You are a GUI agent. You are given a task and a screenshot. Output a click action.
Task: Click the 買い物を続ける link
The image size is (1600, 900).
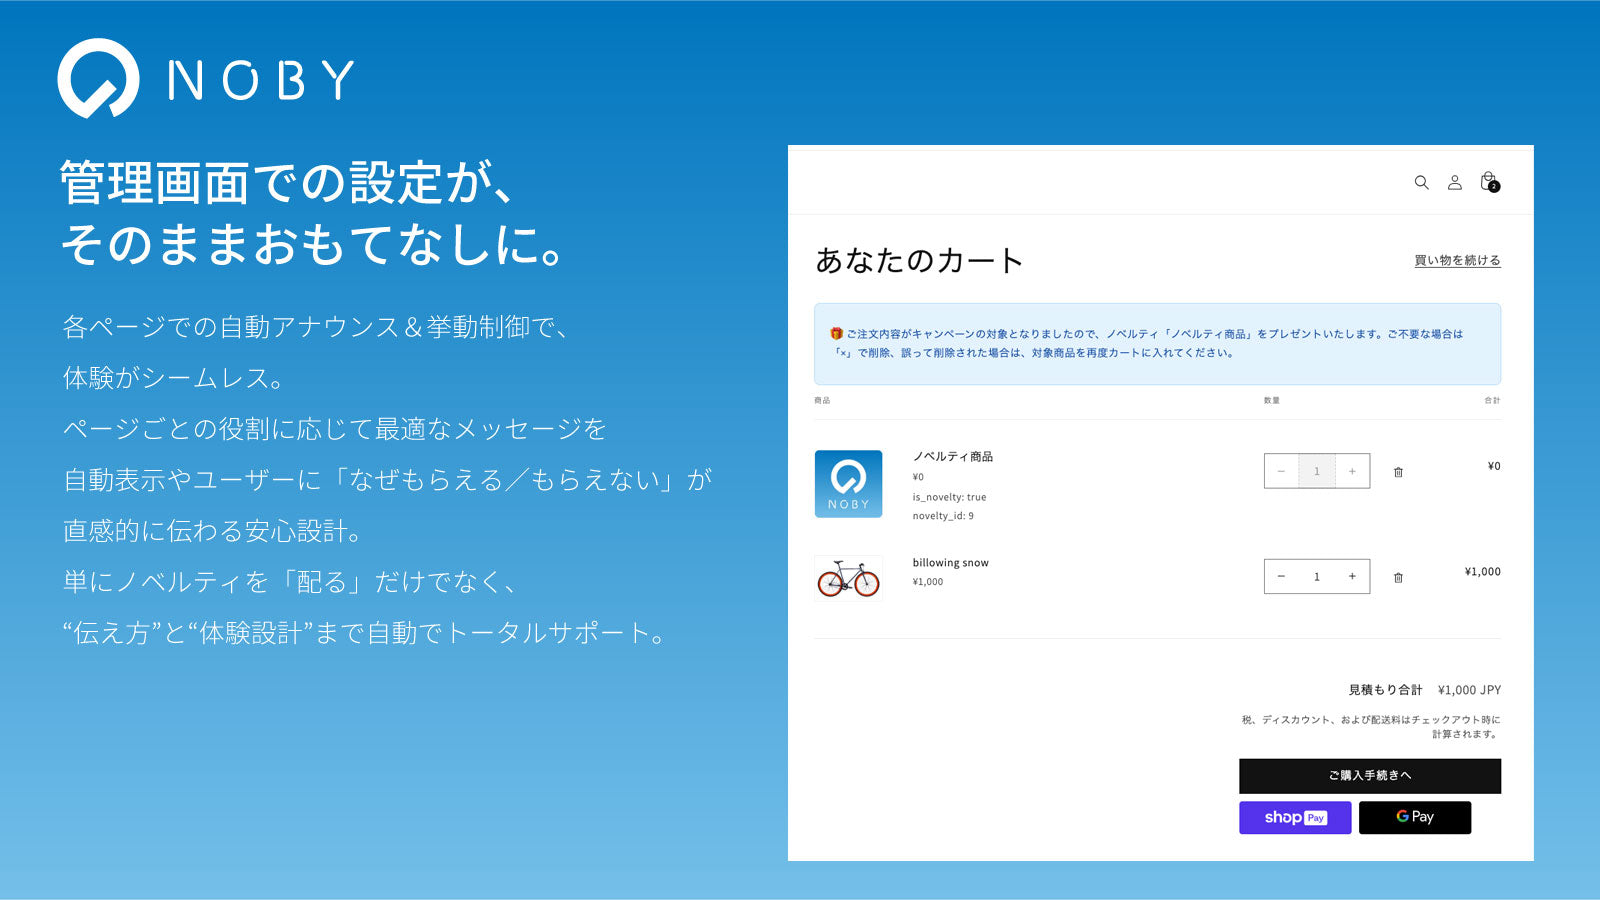coord(1457,260)
